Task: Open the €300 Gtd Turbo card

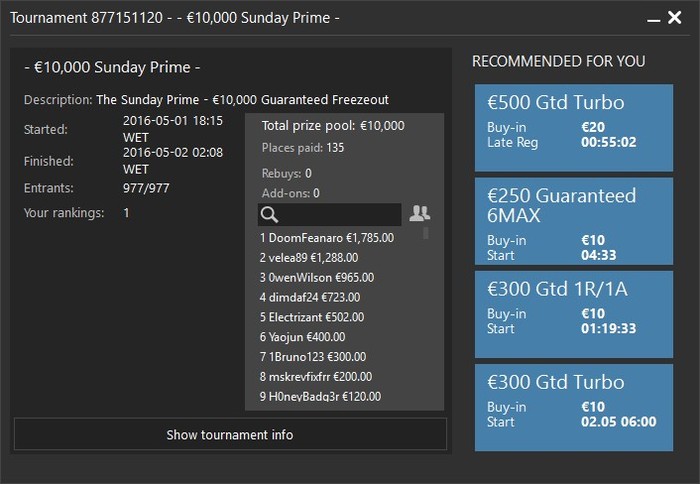Action: 560,407
